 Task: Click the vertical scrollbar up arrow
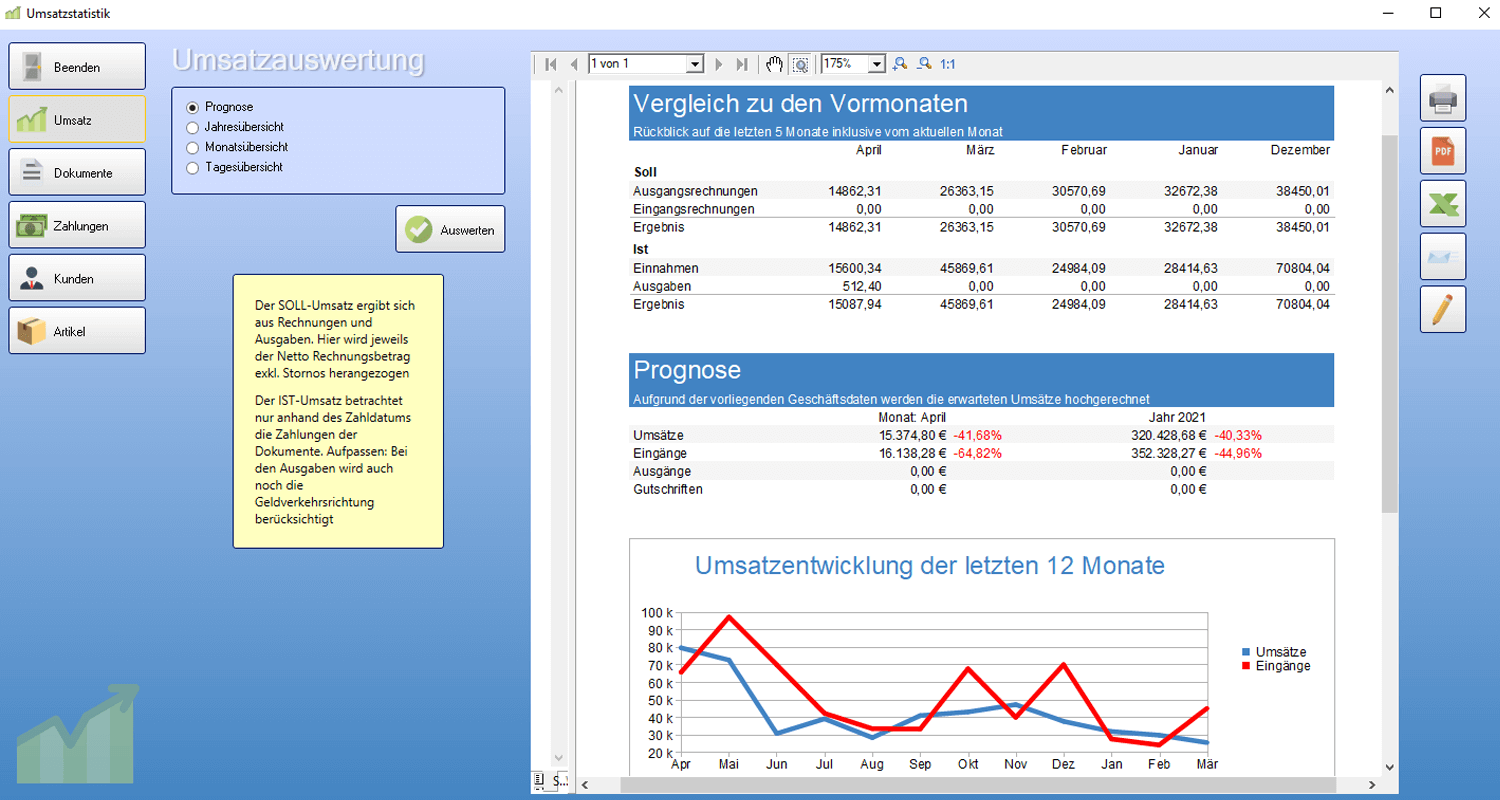pos(1390,90)
